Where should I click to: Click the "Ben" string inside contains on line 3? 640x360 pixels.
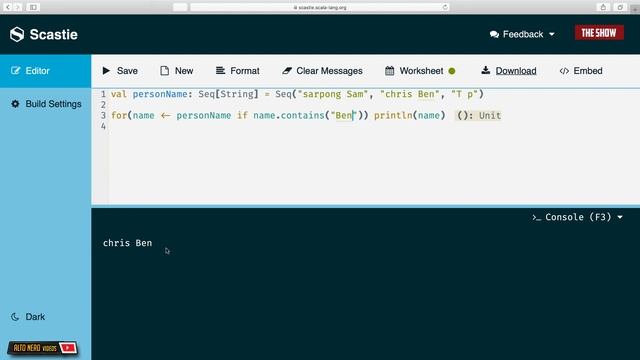pyautogui.click(x=344, y=116)
